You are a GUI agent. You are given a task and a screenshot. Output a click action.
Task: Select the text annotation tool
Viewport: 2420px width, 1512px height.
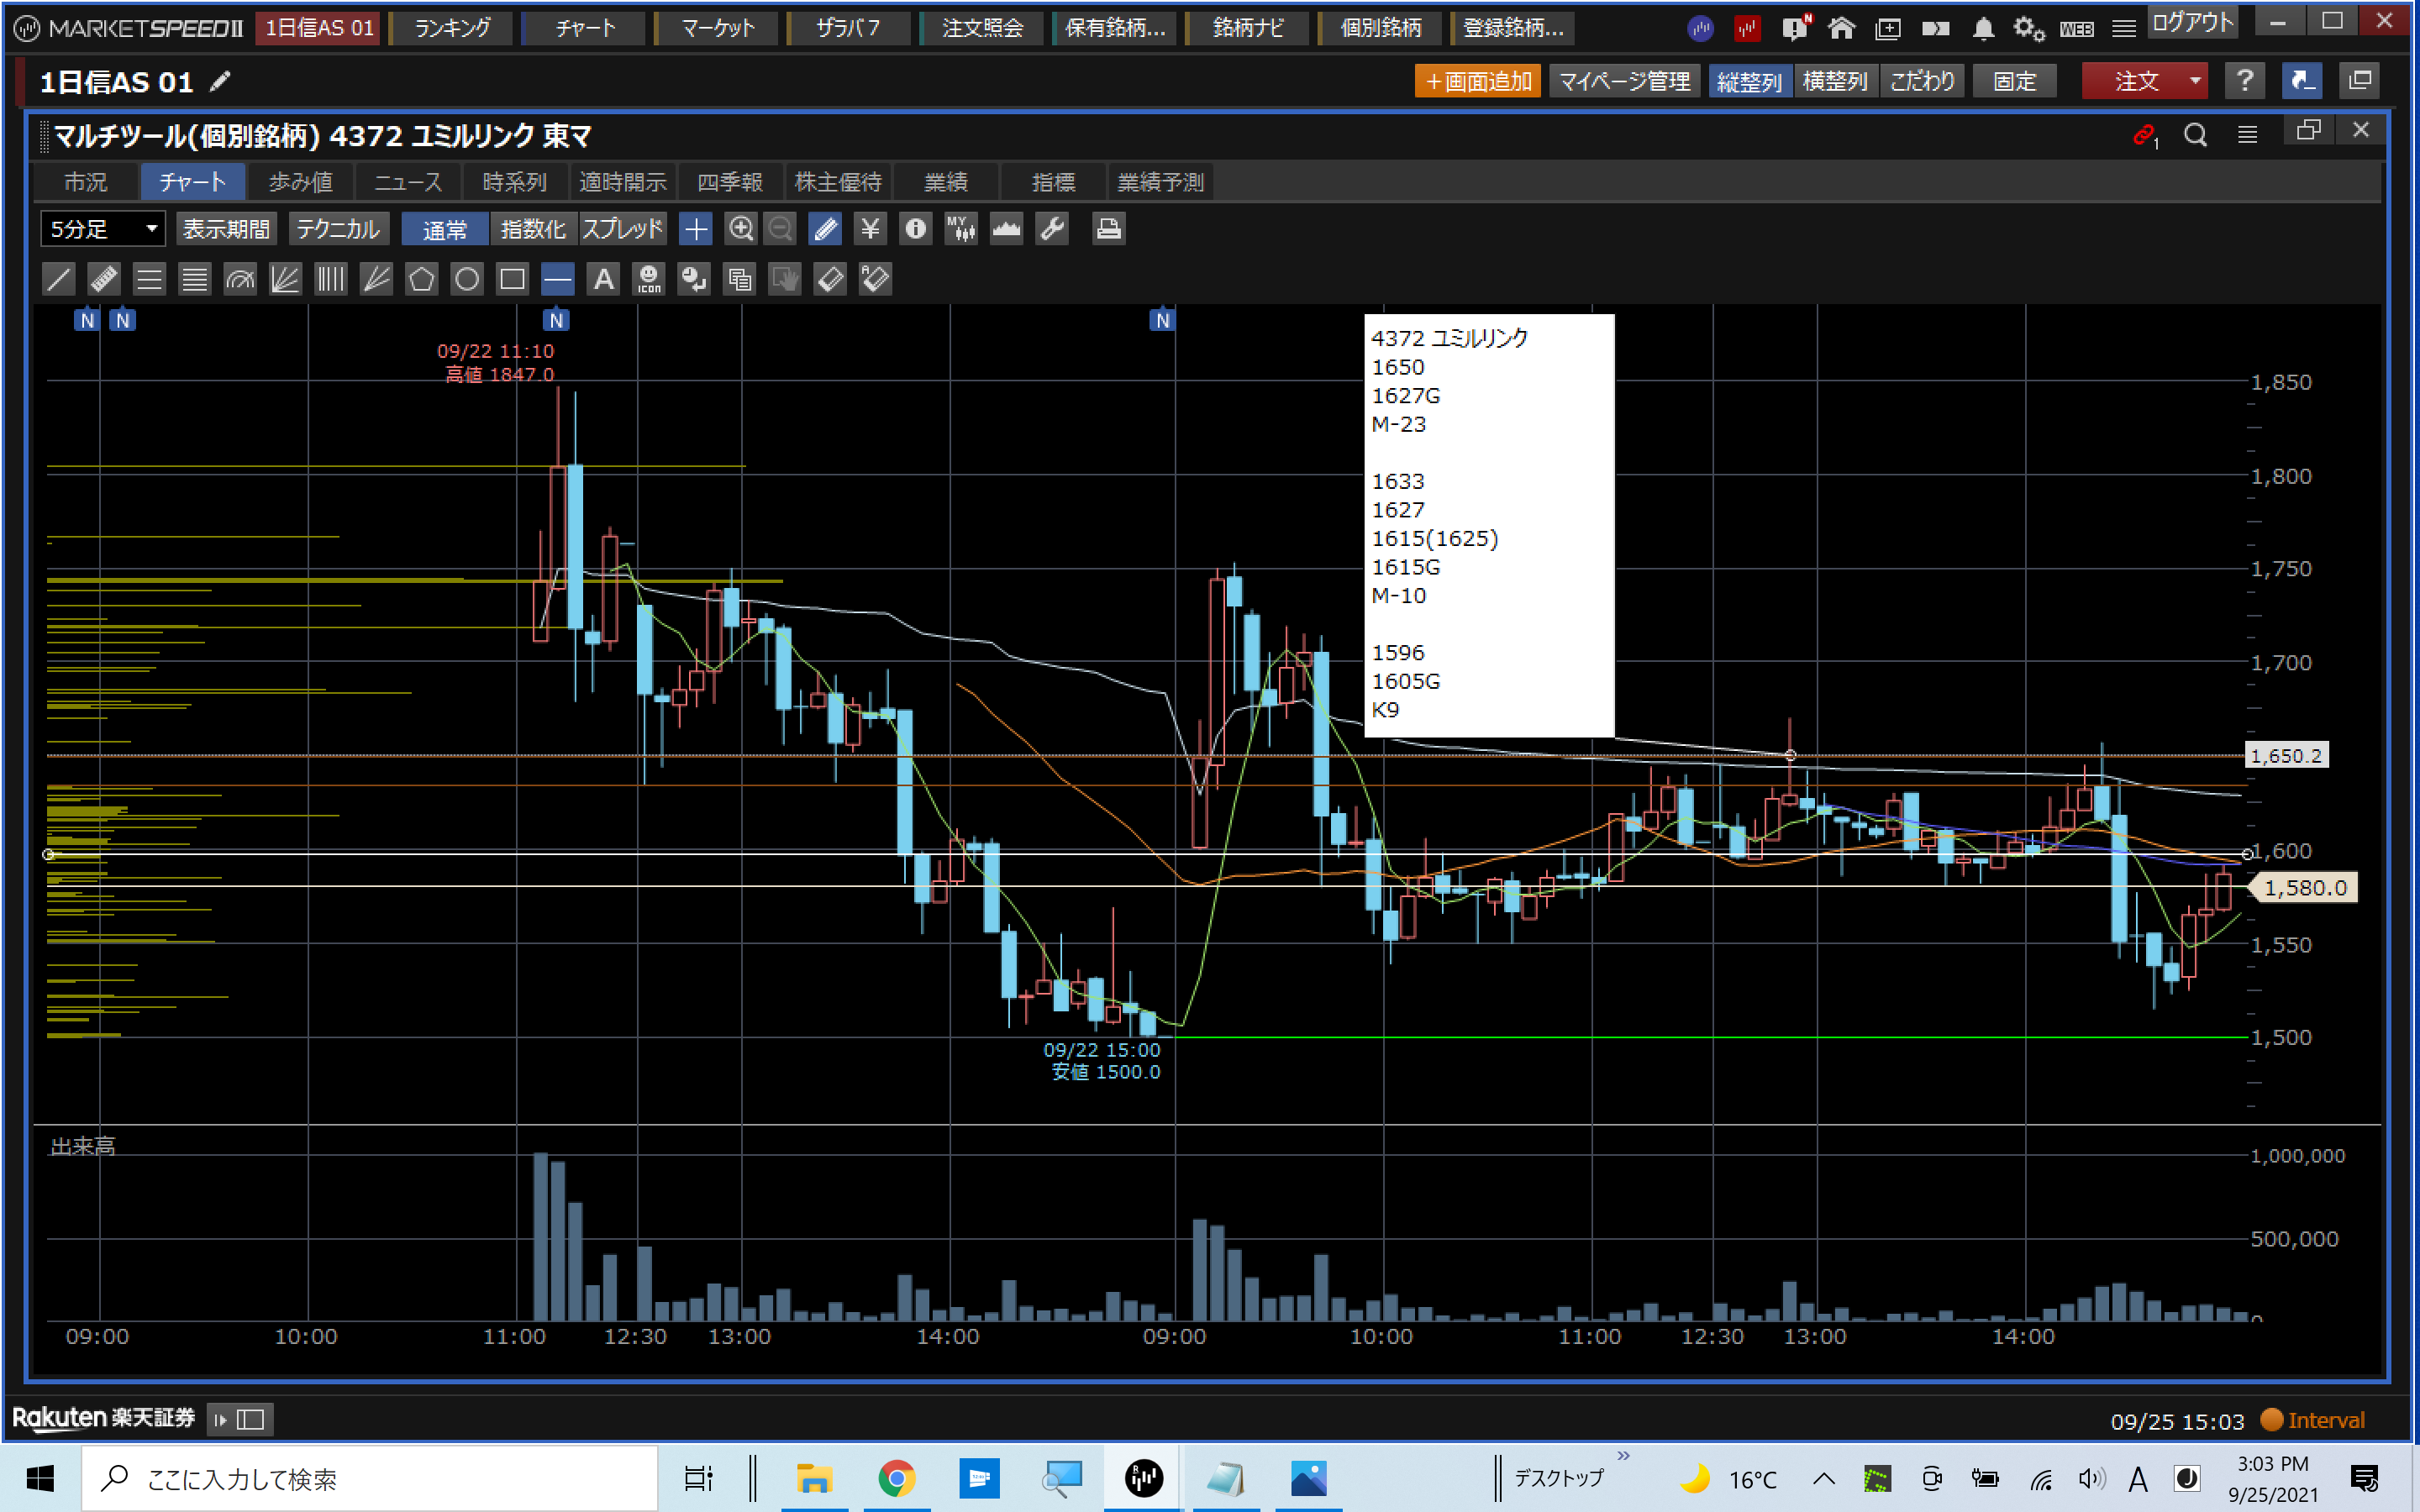603,279
